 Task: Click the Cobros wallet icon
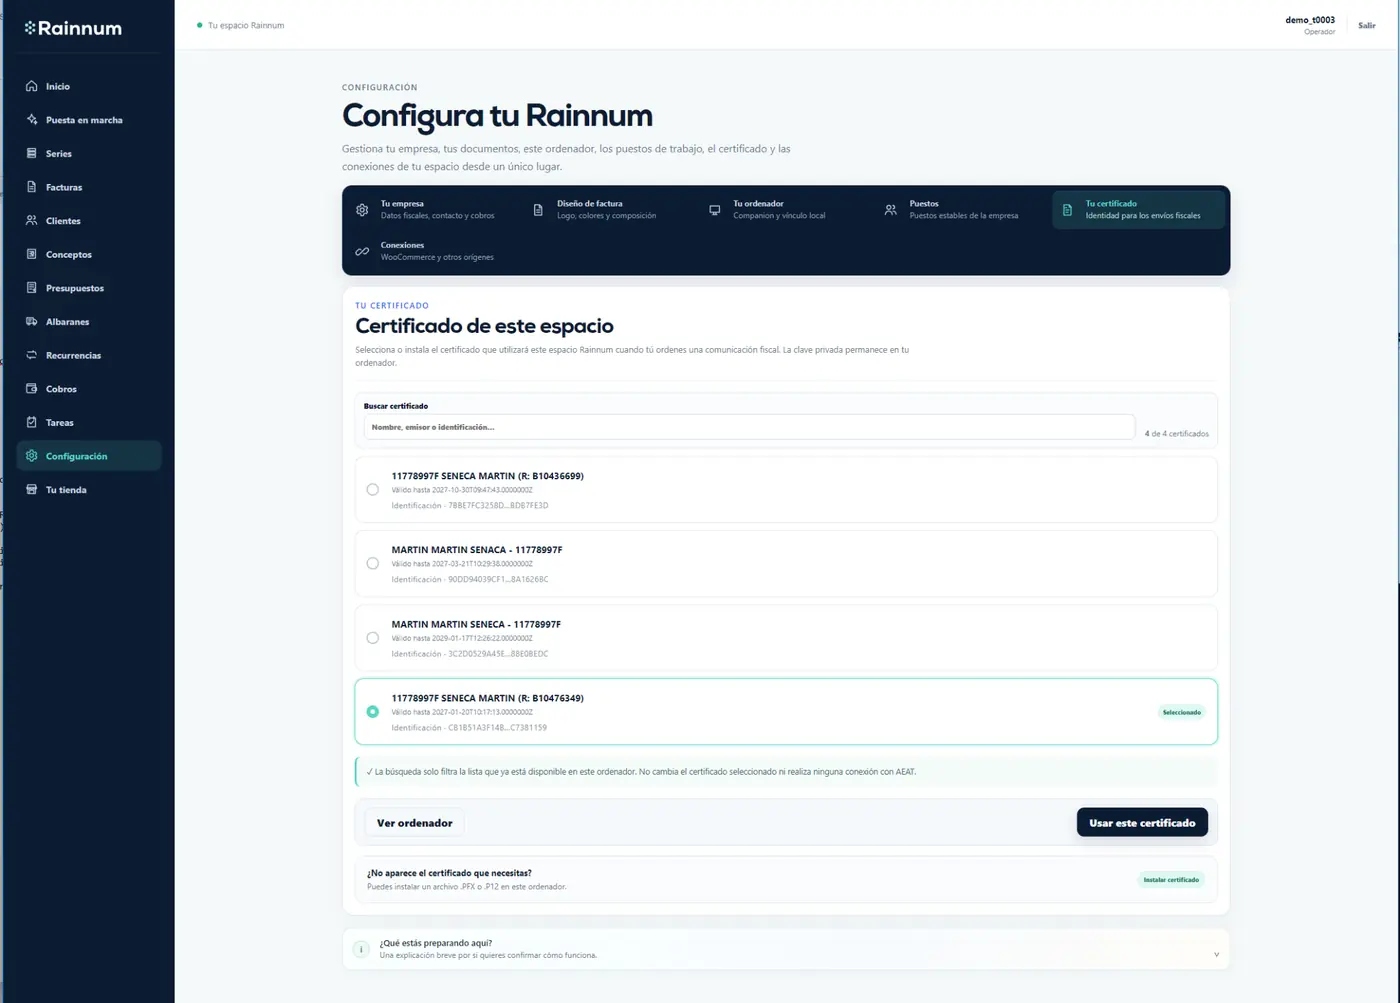[x=31, y=388]
